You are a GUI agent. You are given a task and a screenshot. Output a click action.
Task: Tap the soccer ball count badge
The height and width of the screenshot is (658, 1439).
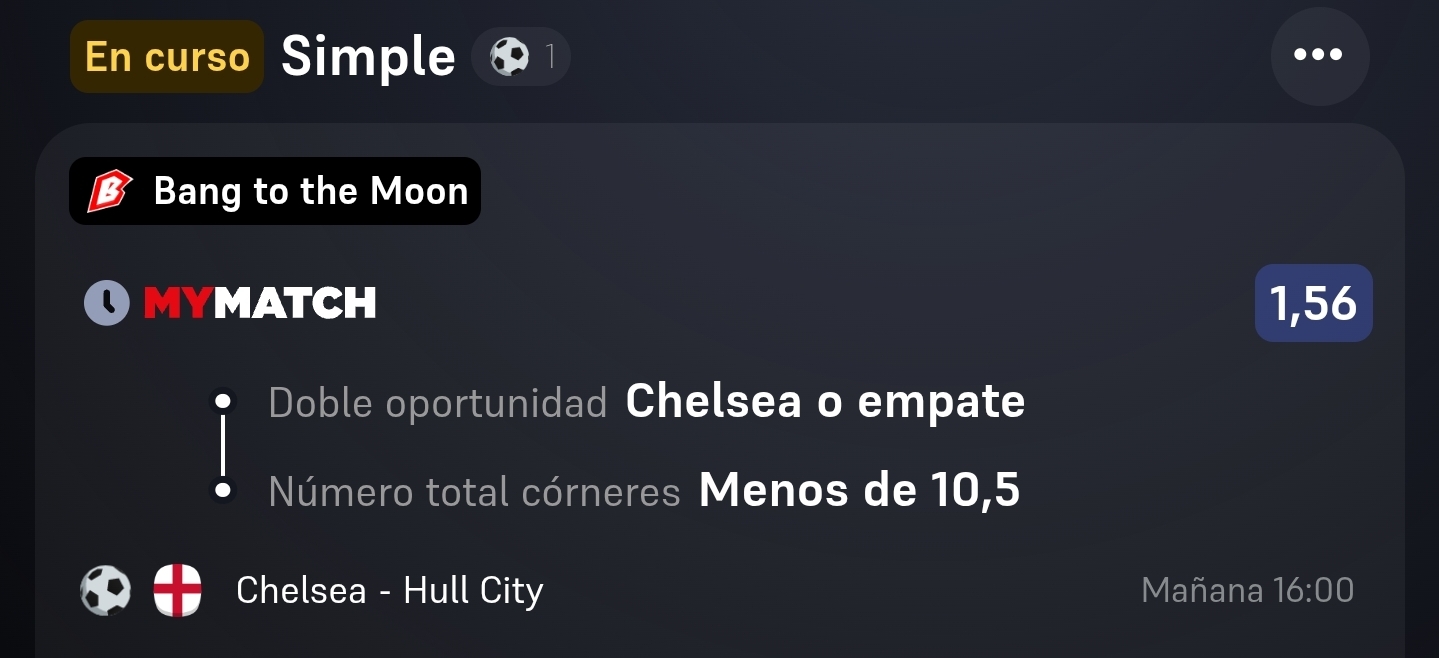pos(521,57)
